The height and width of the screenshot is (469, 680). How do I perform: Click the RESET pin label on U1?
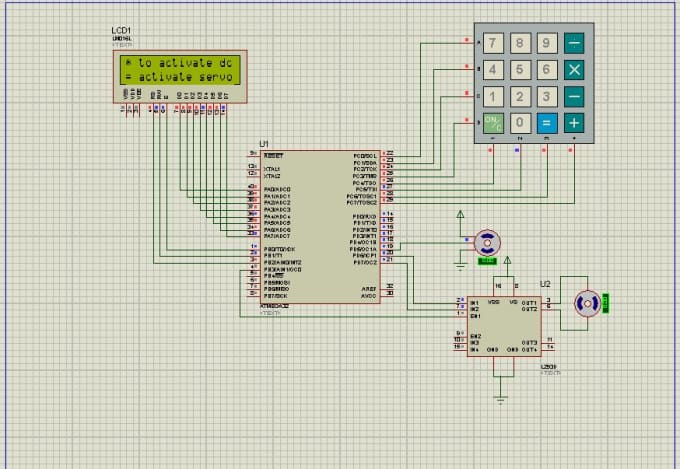coord(274,155)
